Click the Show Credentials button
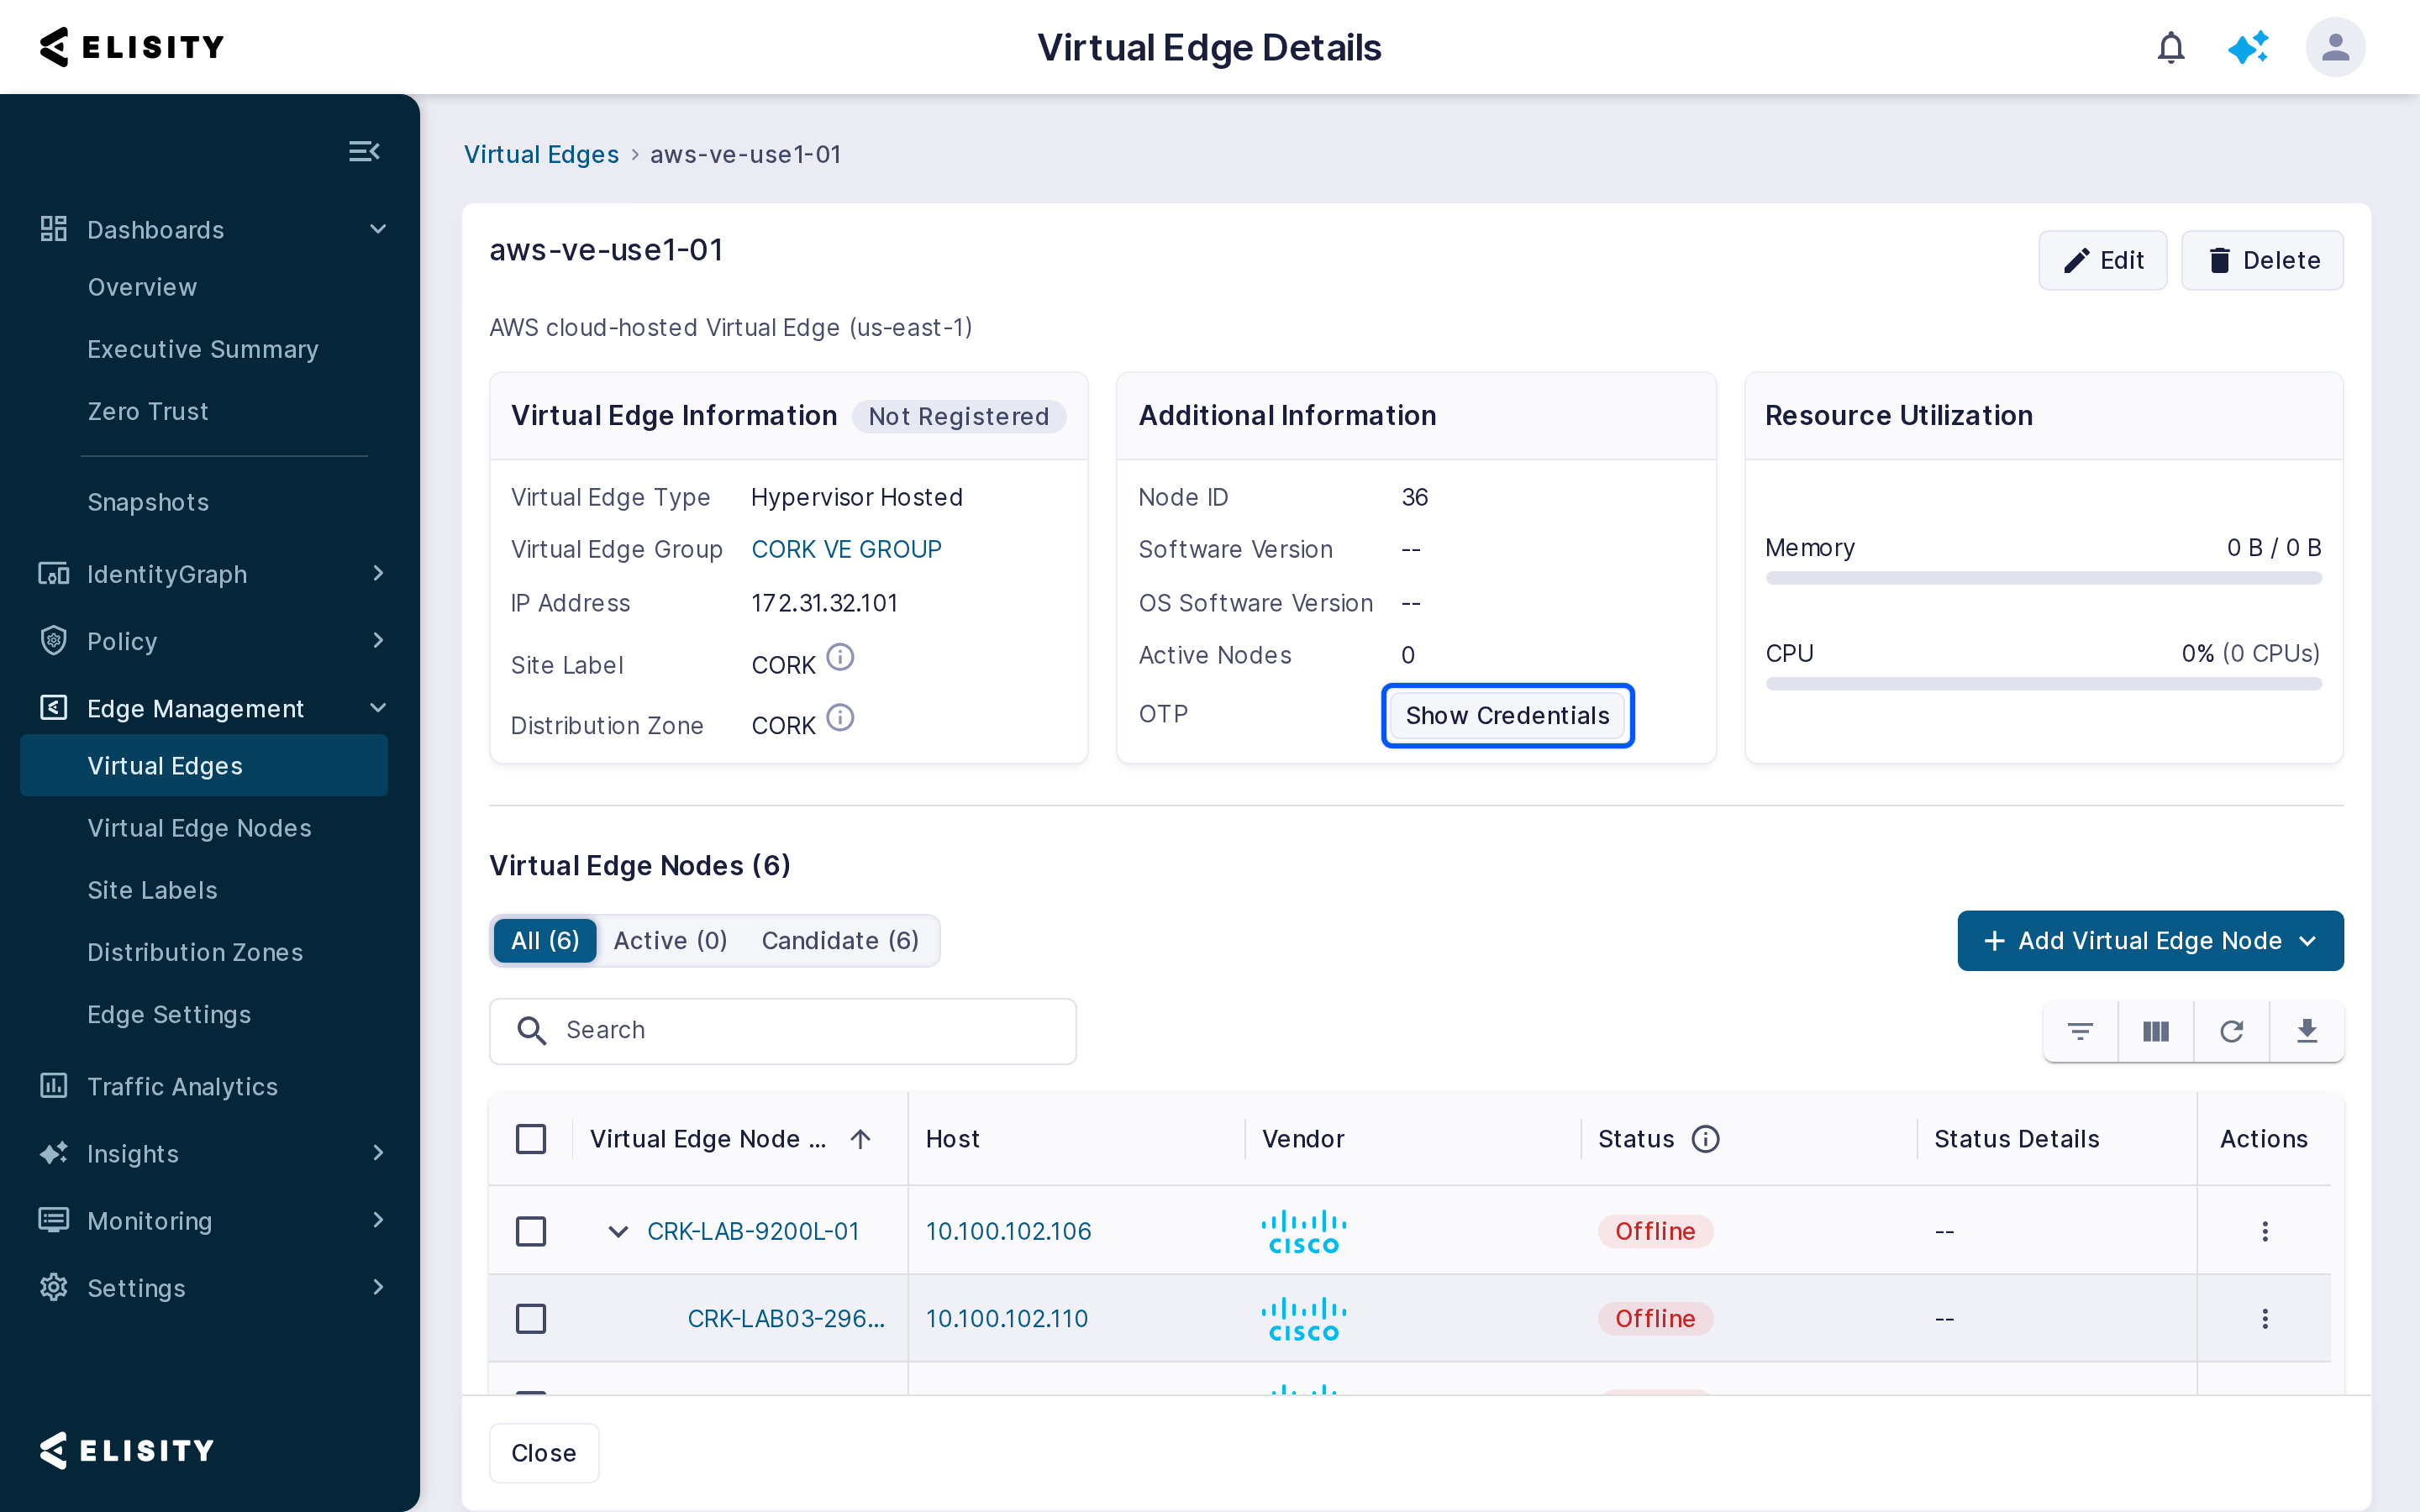2420x1512 pixels. pos(1507,715)
